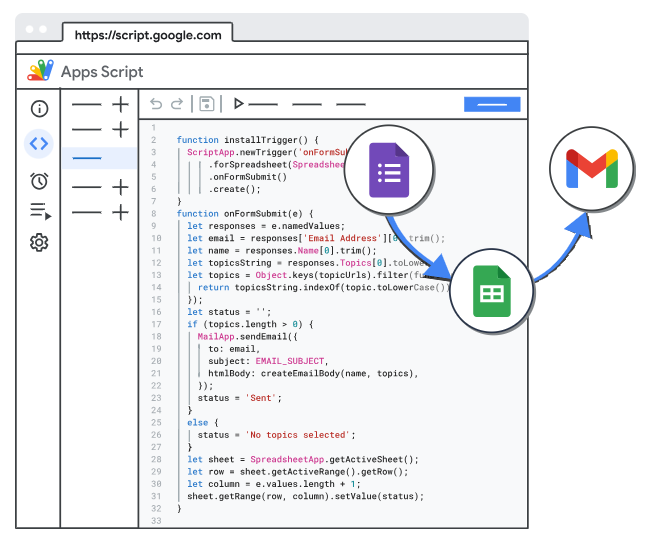Click 'to: email,' on line 19
Screen dimensions: 645x558
click(x=234, y=349)
